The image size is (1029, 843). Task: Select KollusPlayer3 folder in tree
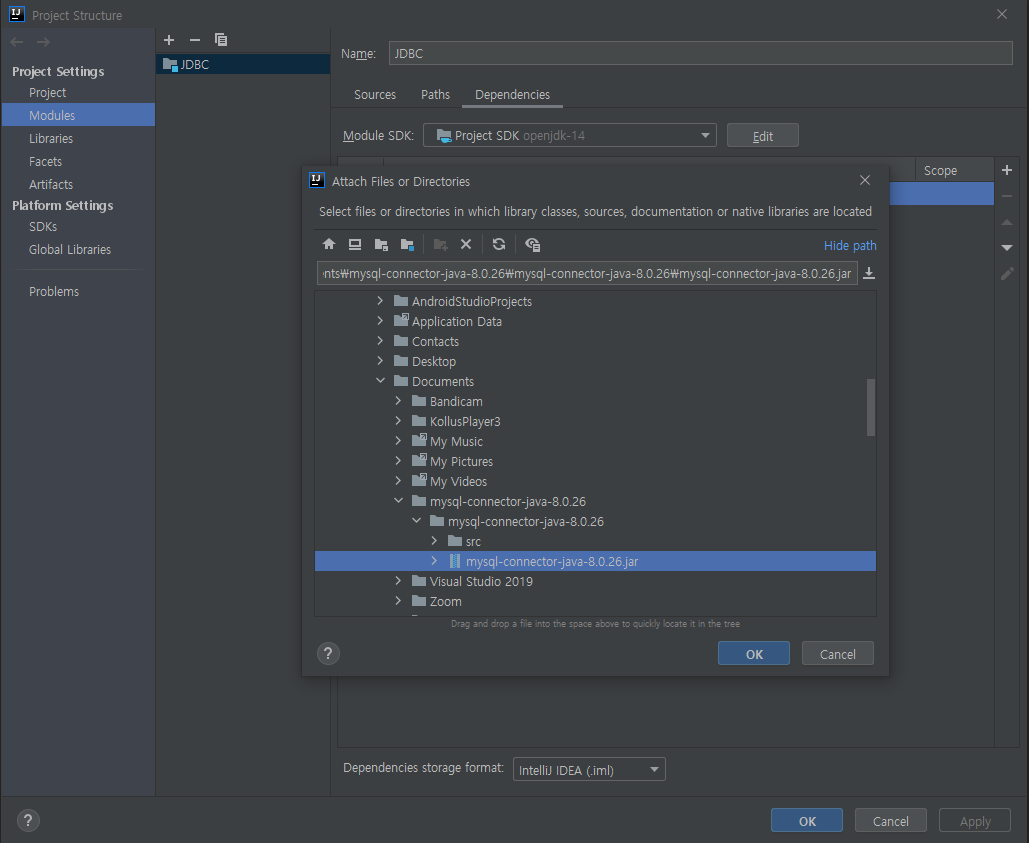tap(465, 421)
